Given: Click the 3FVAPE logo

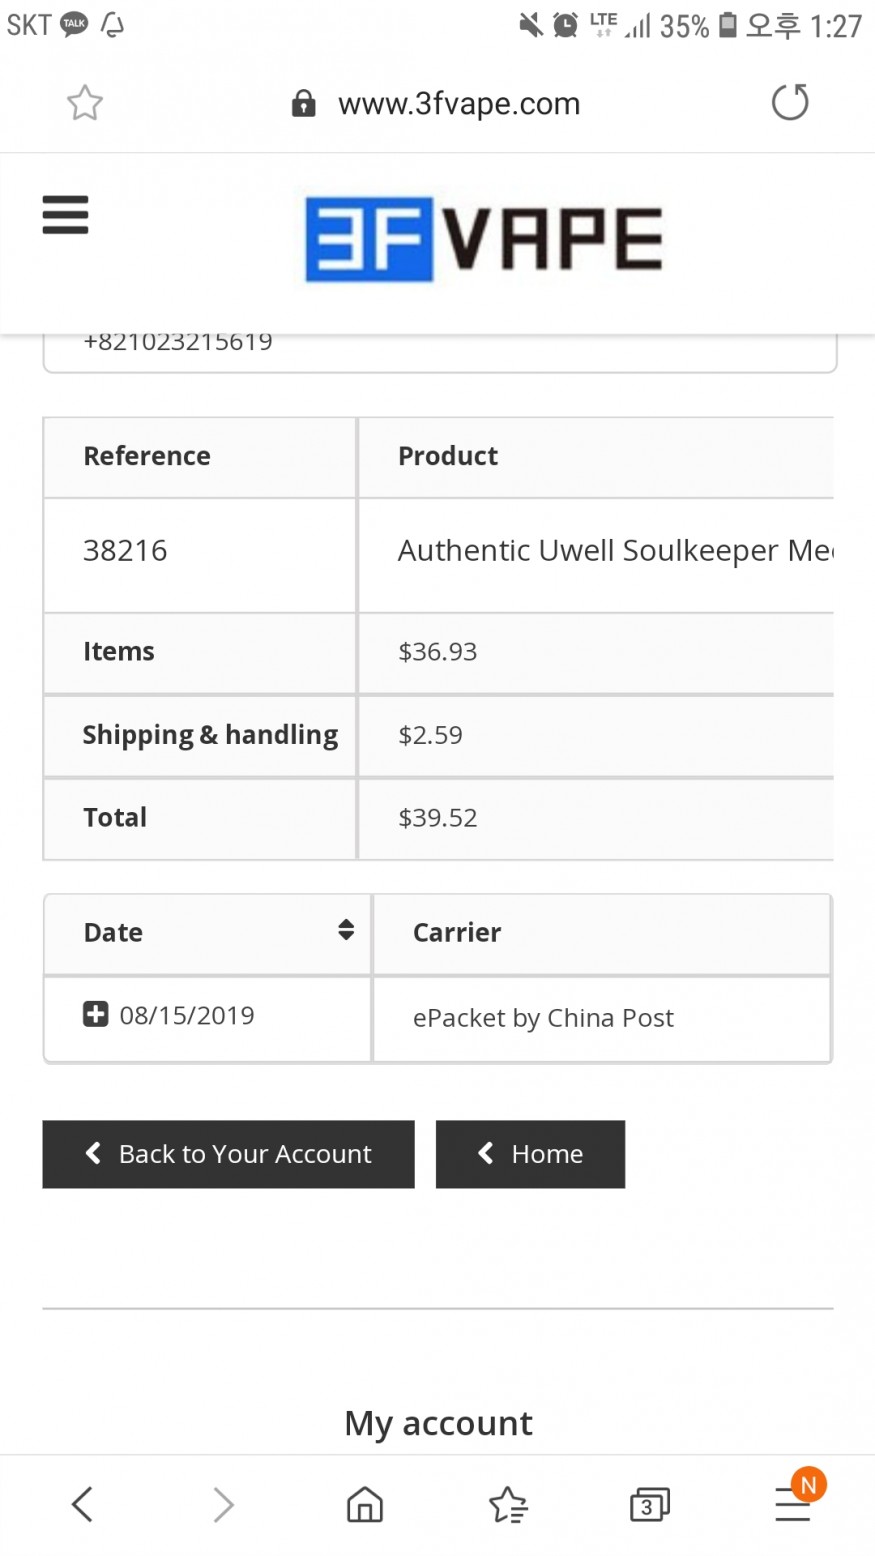Looking at the screenshot, I should pyautogui.click(x=483, y=240).
